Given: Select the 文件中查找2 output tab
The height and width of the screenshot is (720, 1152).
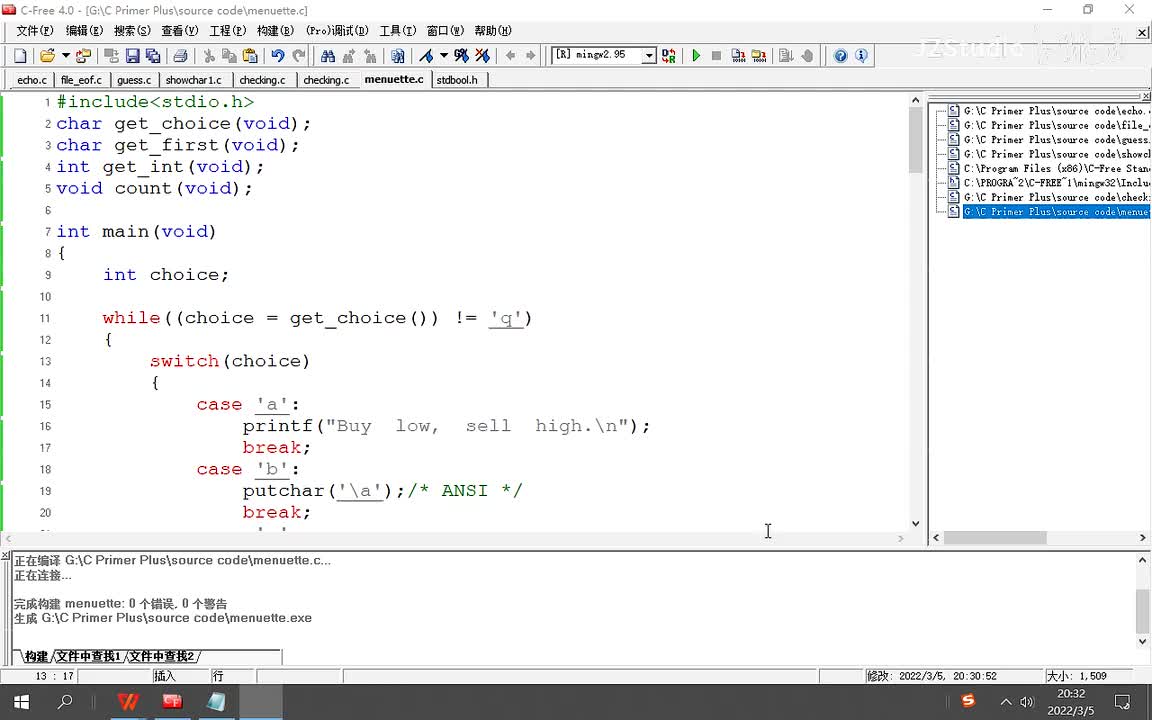Looking at the screenshot, I should click(162, 656).
